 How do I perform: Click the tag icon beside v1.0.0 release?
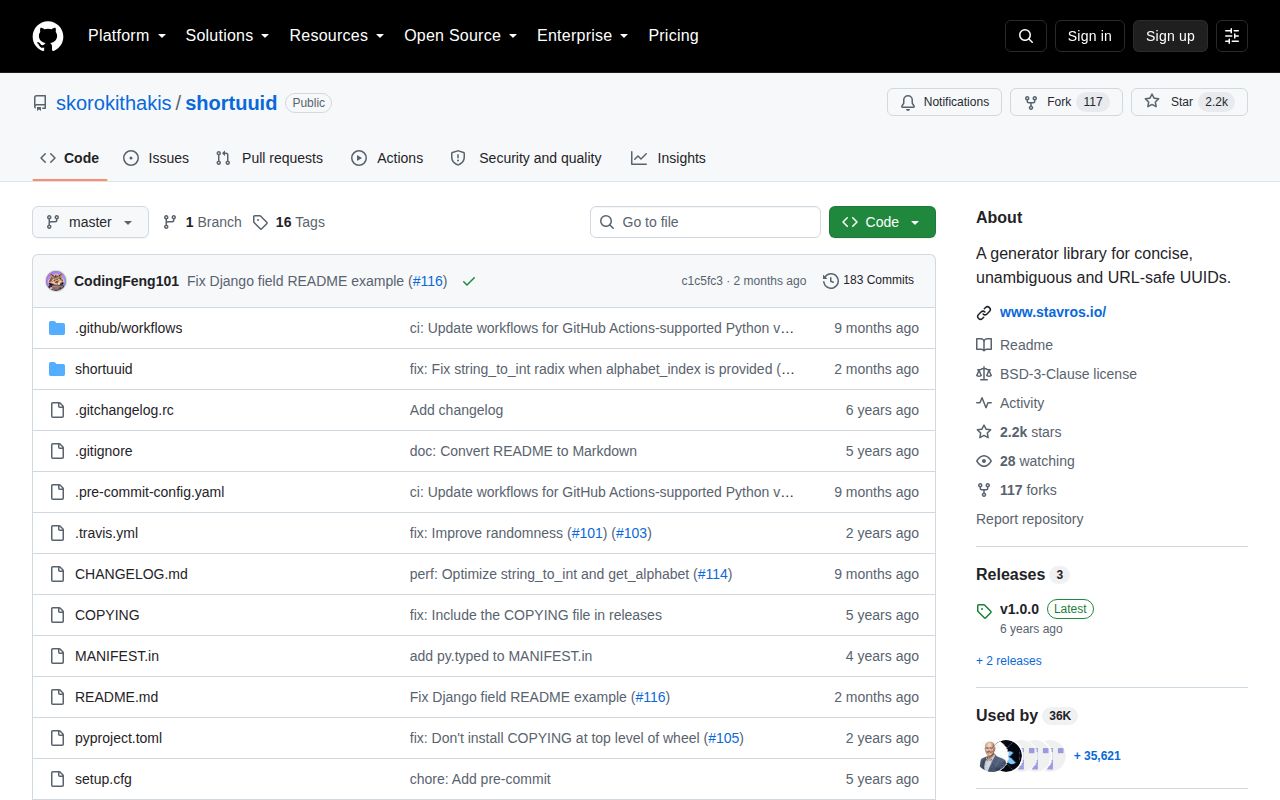[984, 610]
